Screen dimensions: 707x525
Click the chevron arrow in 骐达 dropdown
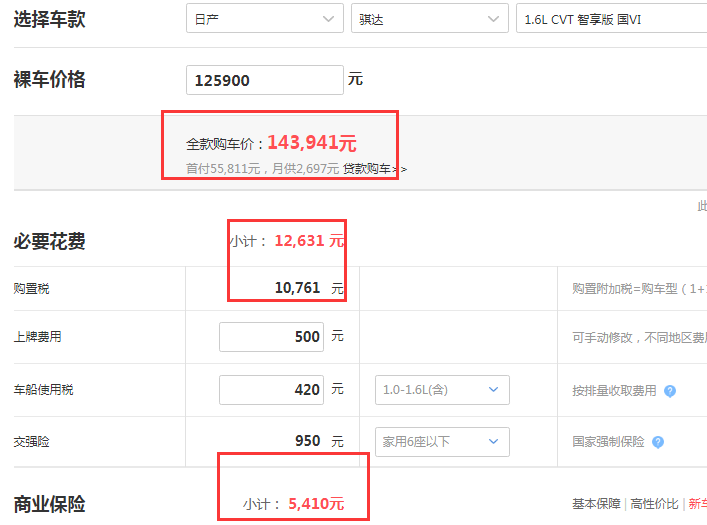[493, 19]
